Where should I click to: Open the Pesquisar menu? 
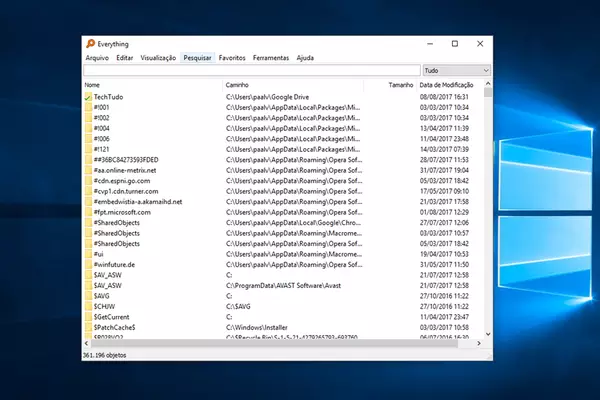[197, 58]
